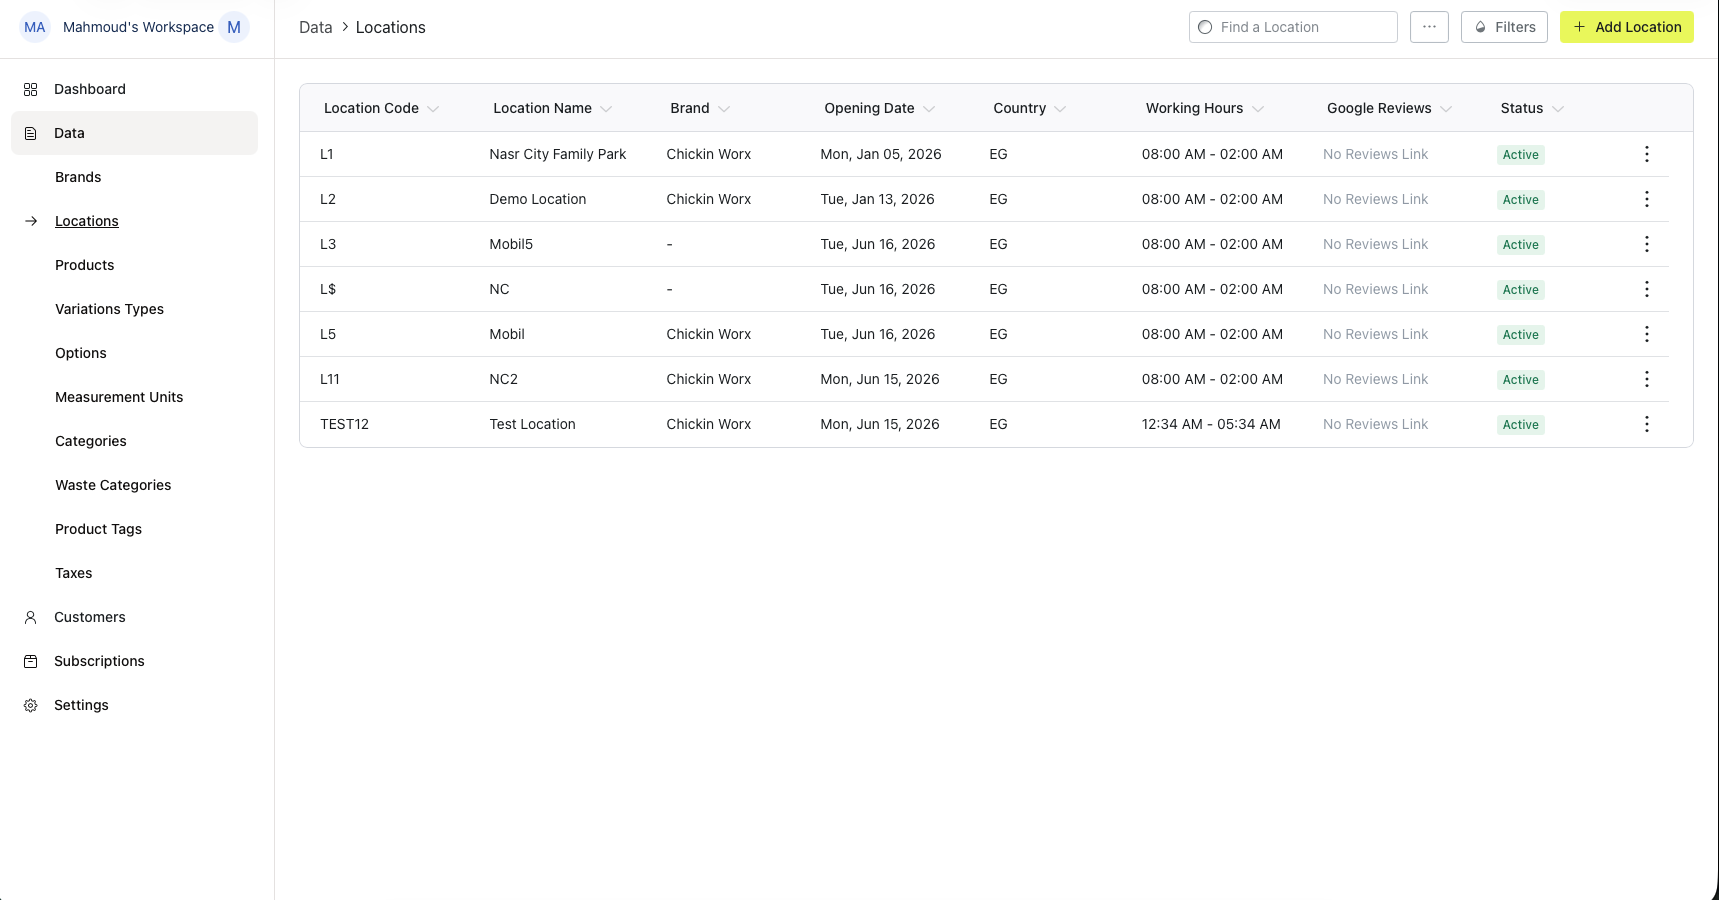Screen dimensions: 1719x900
Task: Open Options in sidebar
Action: click(81, 353)
